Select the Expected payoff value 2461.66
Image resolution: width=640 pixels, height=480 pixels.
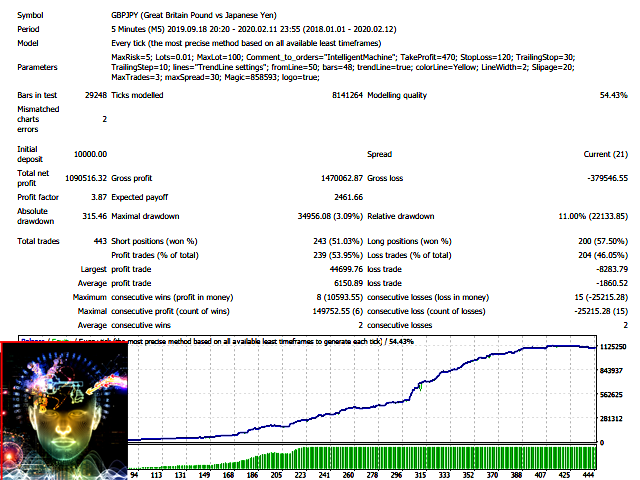[x=349, y=197]
